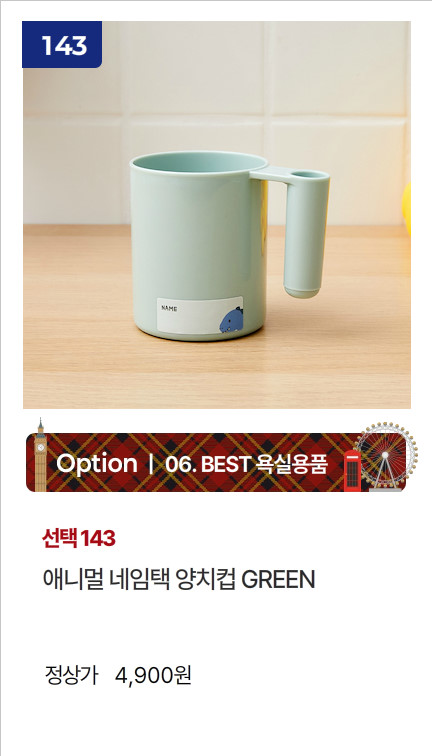This screenshot has width=432, height=756.
Task: Open the 애니멀 네임택 양치컵 GREEN product title
Action: click(179, 580)
